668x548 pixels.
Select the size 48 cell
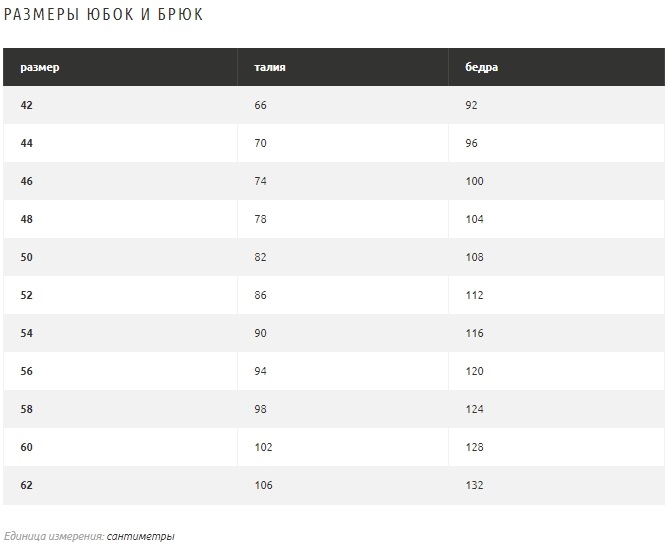click(x=26, y=219)
